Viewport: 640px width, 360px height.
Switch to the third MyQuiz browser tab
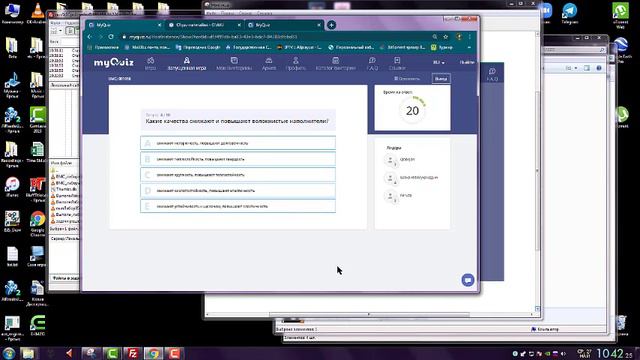[283, 25]
